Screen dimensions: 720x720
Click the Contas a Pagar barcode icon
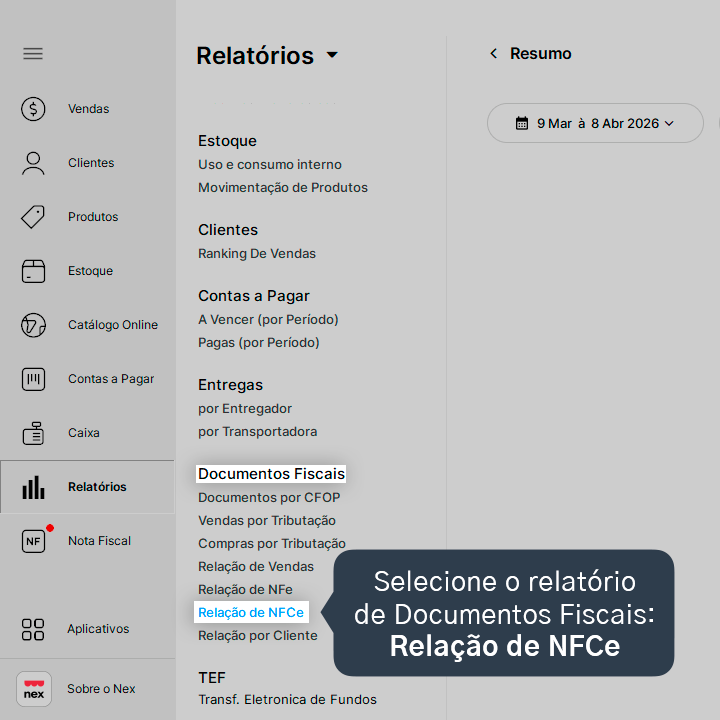(33, 379)
